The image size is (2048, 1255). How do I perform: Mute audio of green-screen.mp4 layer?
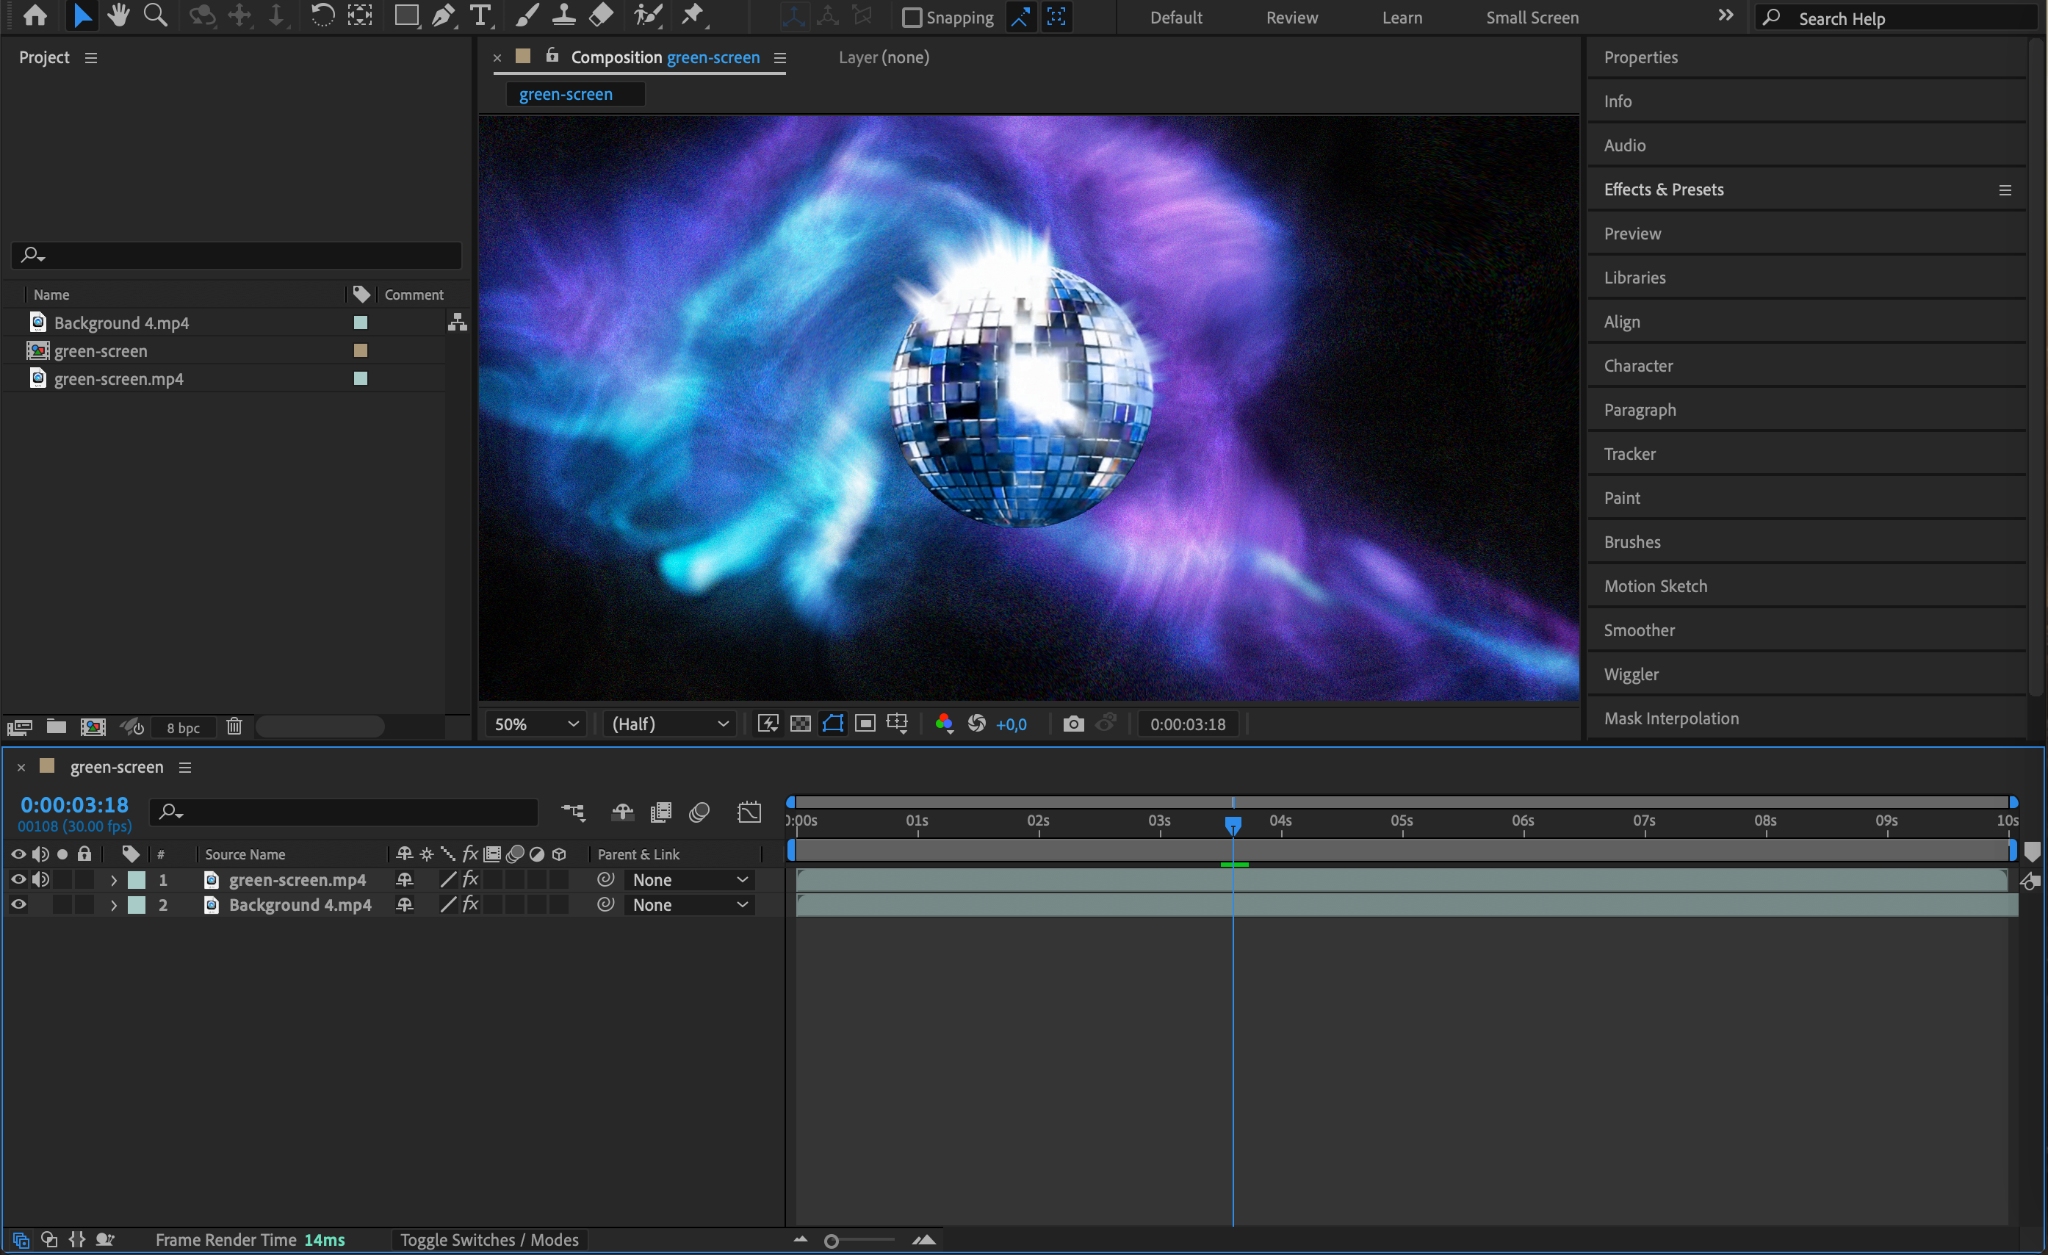[40, 880]
